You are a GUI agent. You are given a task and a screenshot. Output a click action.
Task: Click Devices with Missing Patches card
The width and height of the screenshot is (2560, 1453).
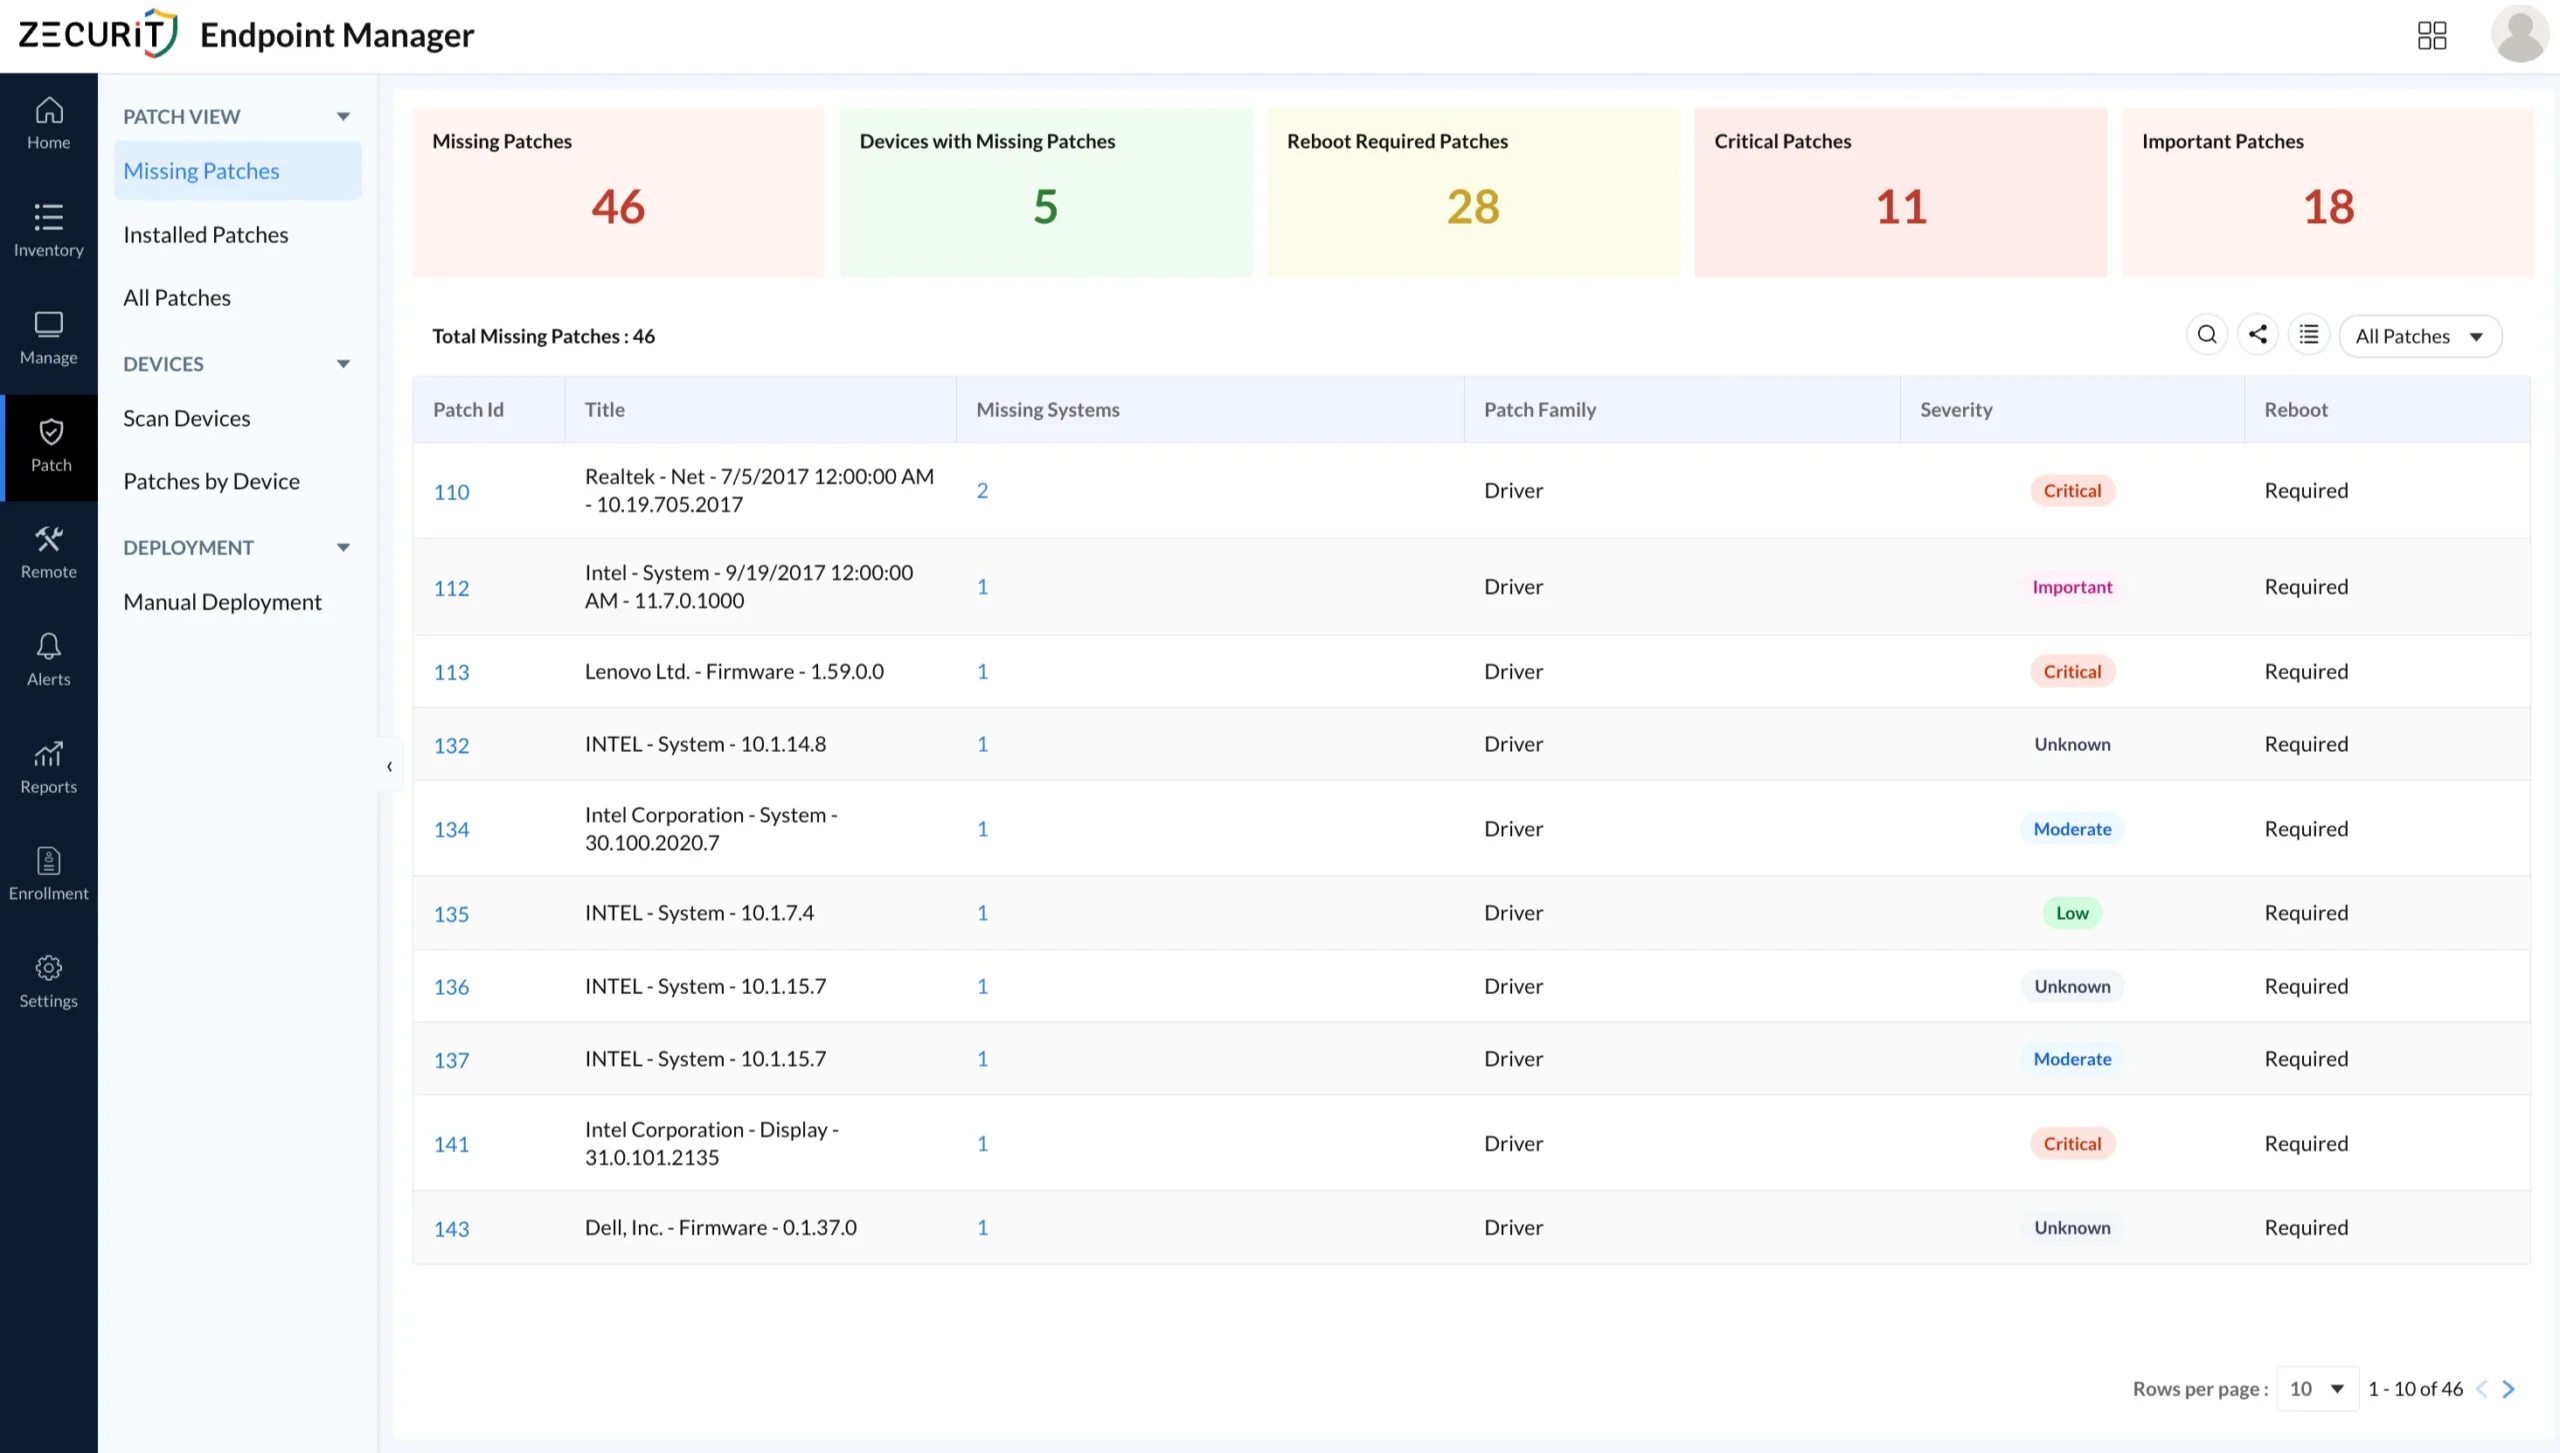tap(1045, 192)
